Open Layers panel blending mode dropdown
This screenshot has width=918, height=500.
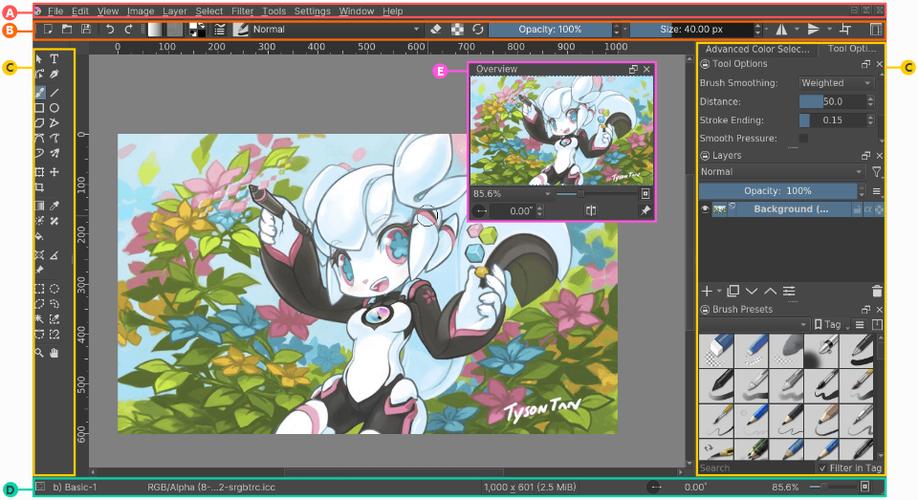782,172
